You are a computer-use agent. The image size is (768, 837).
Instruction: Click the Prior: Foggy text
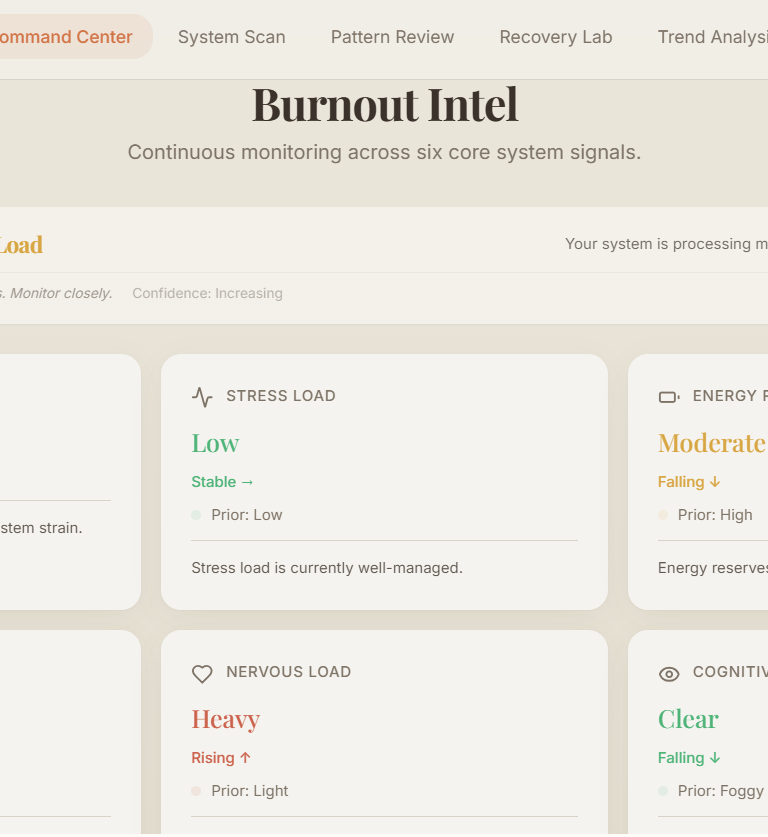click(x=721, y=791)
